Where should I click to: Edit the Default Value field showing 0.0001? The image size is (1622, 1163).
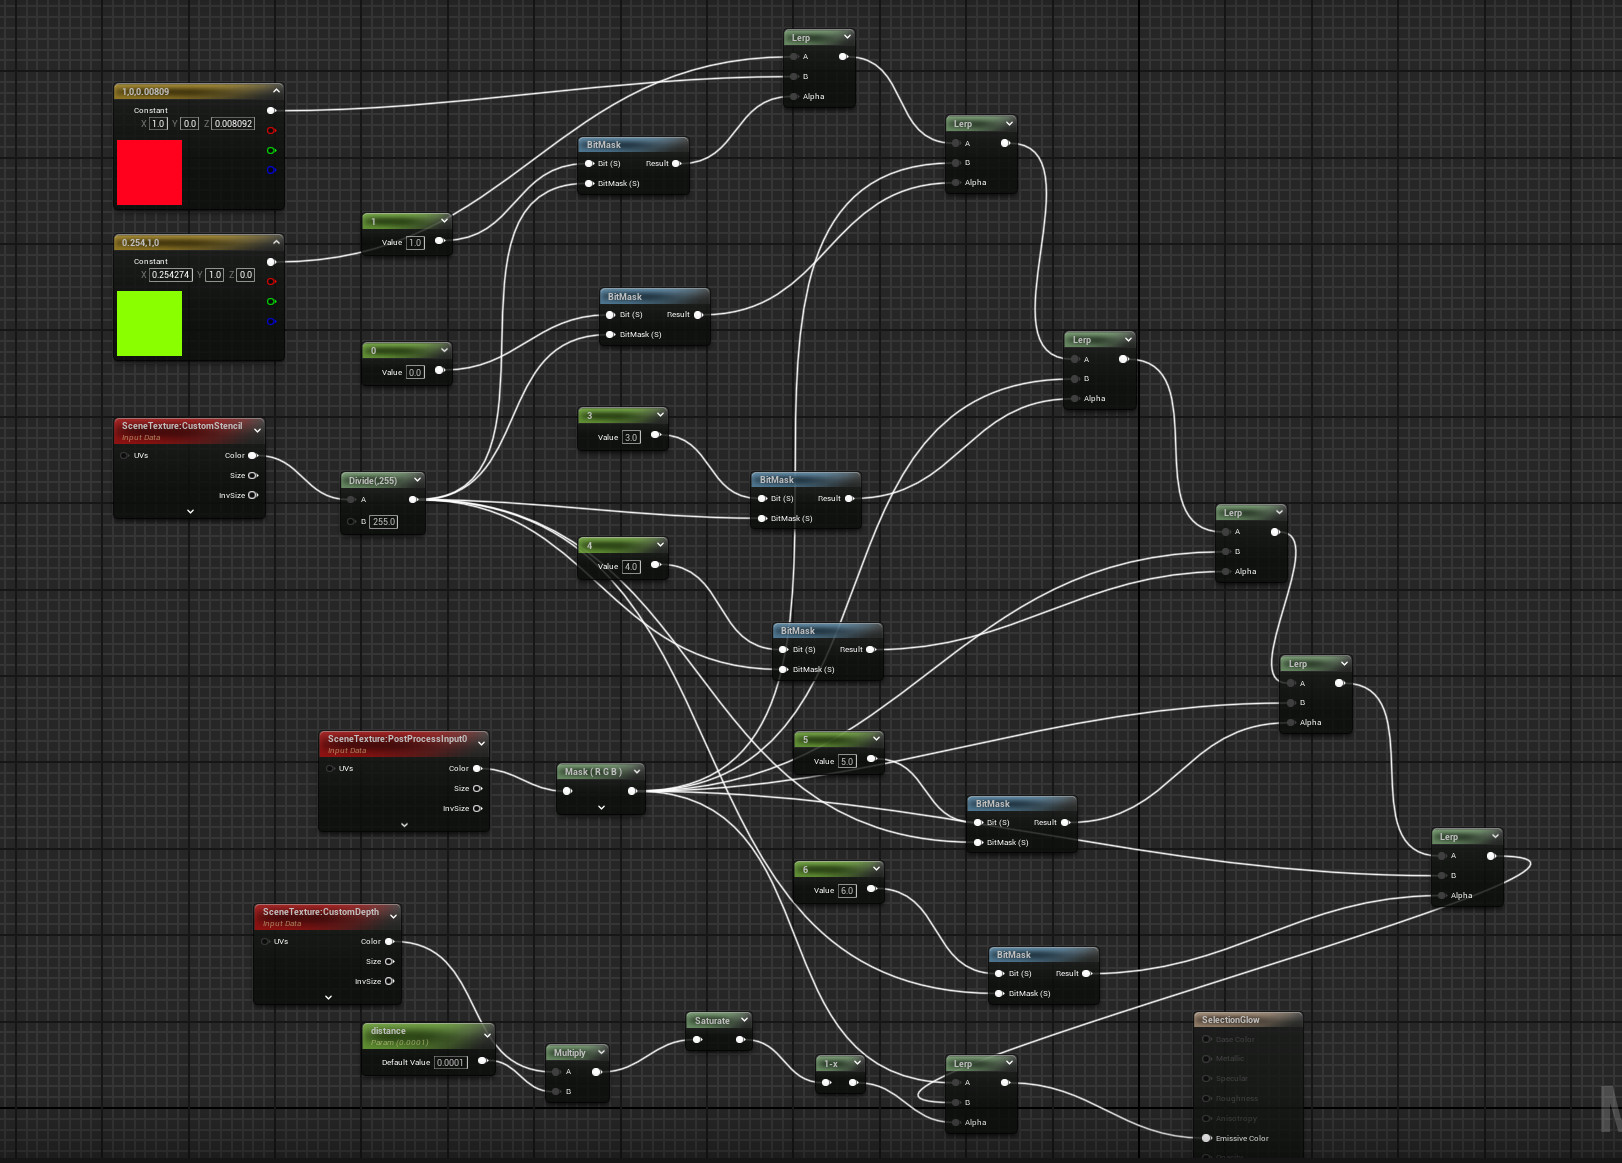[x=451, y=1063]
